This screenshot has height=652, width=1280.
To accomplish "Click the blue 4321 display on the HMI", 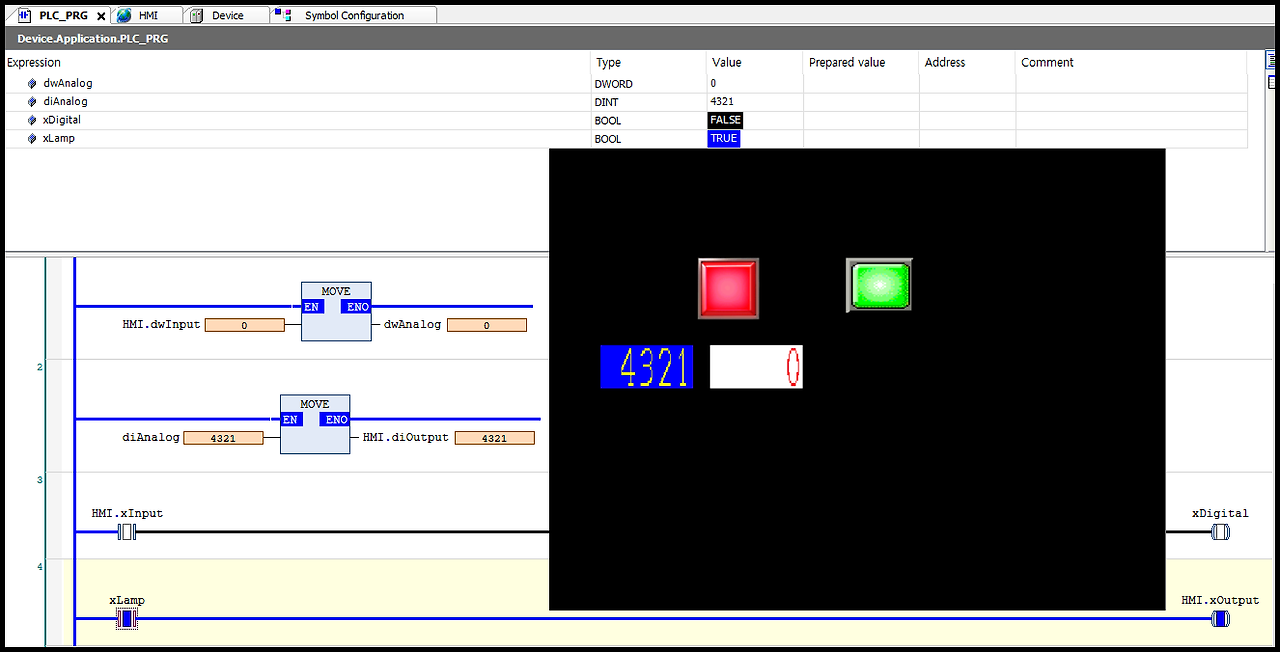I will [646, 367].
